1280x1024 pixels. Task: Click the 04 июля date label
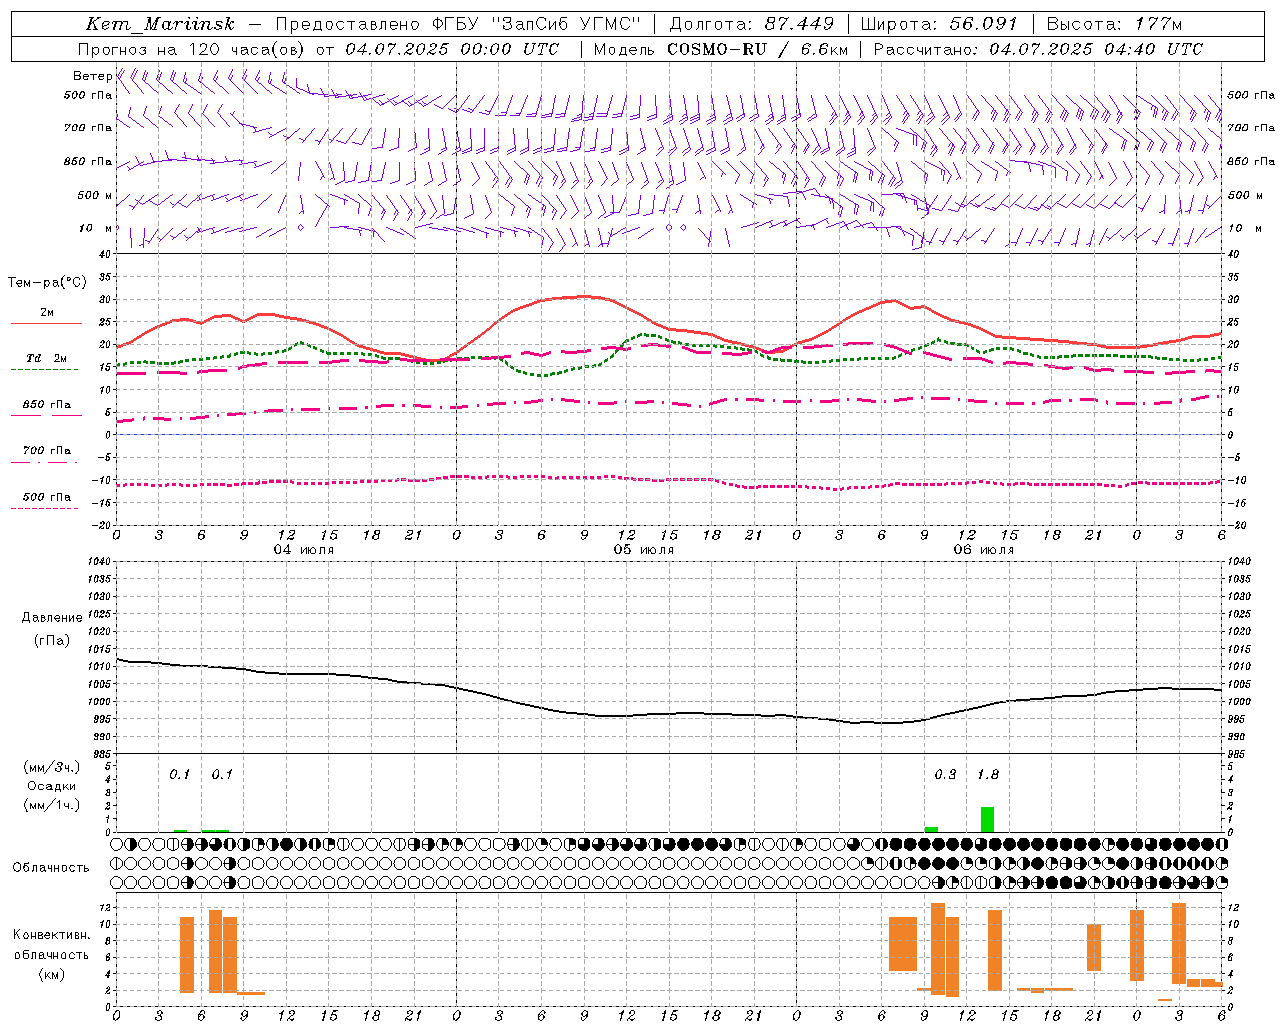coord(303,550)
